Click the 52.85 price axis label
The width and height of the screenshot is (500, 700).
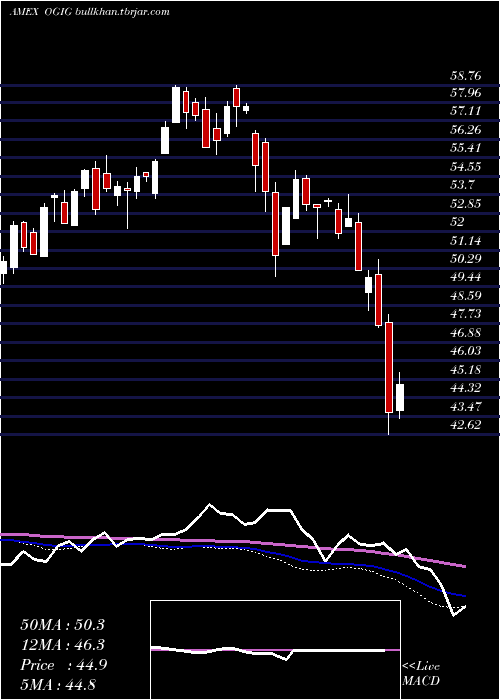[465, 204]
